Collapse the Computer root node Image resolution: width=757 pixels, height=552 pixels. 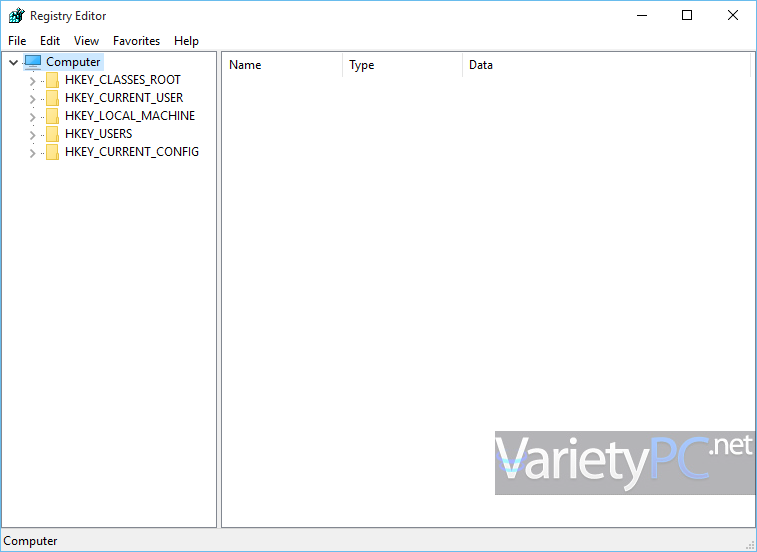click(x=14, y=62)
